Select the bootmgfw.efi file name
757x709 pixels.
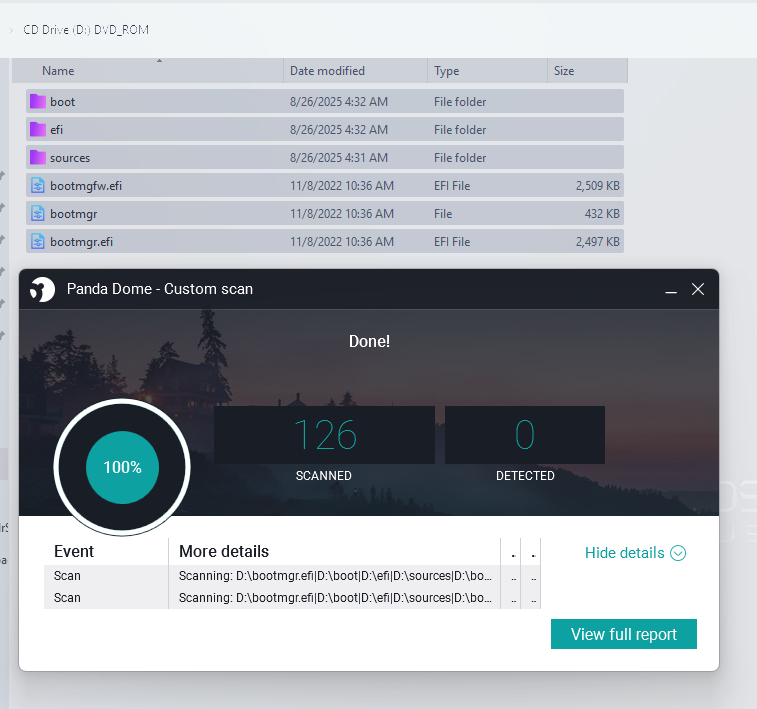[x=86, y=186]
